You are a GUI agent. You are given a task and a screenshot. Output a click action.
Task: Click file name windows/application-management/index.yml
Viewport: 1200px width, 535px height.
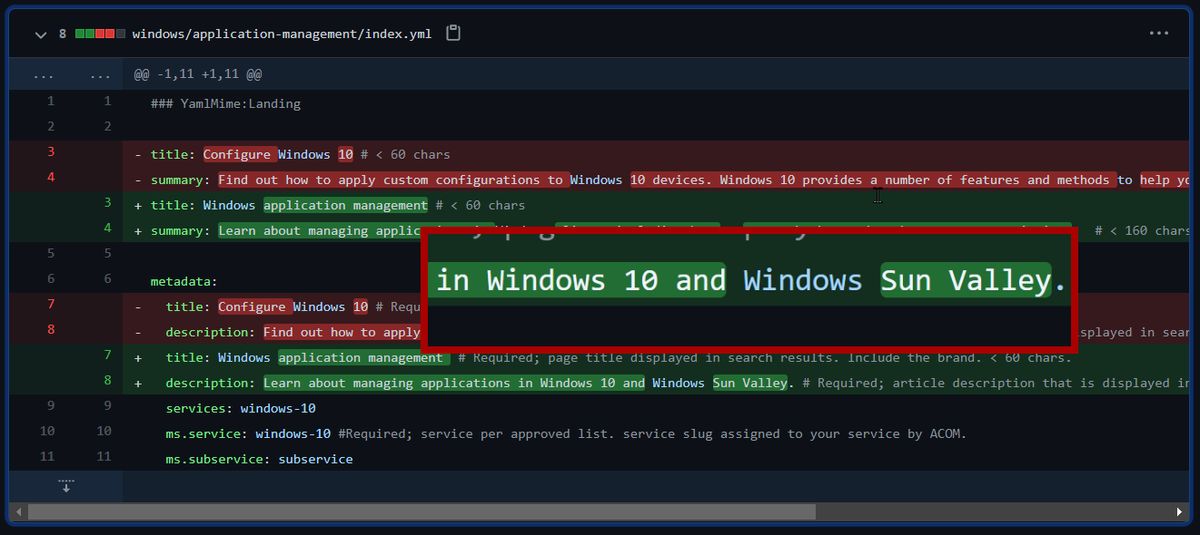pyautogui.click(x=282, y=33)
